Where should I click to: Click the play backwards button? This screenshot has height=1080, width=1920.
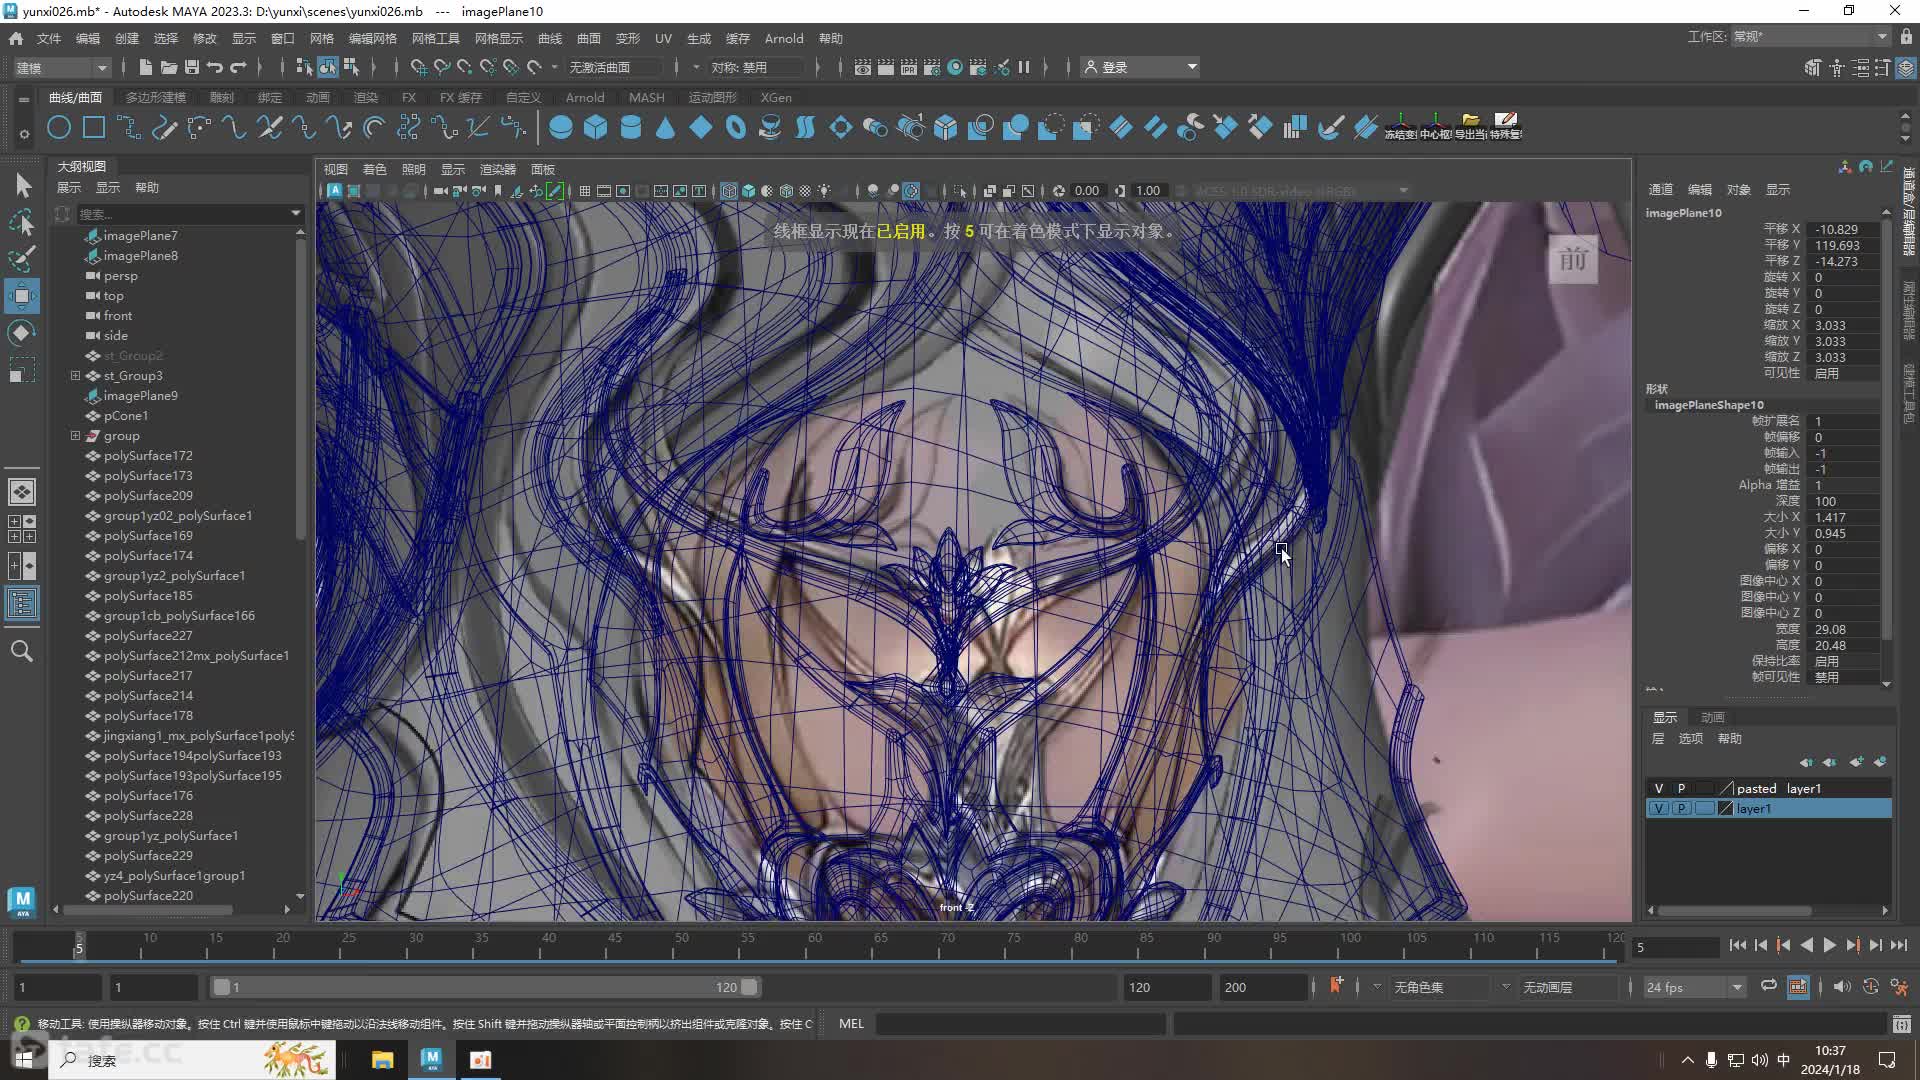point(1806,945)
